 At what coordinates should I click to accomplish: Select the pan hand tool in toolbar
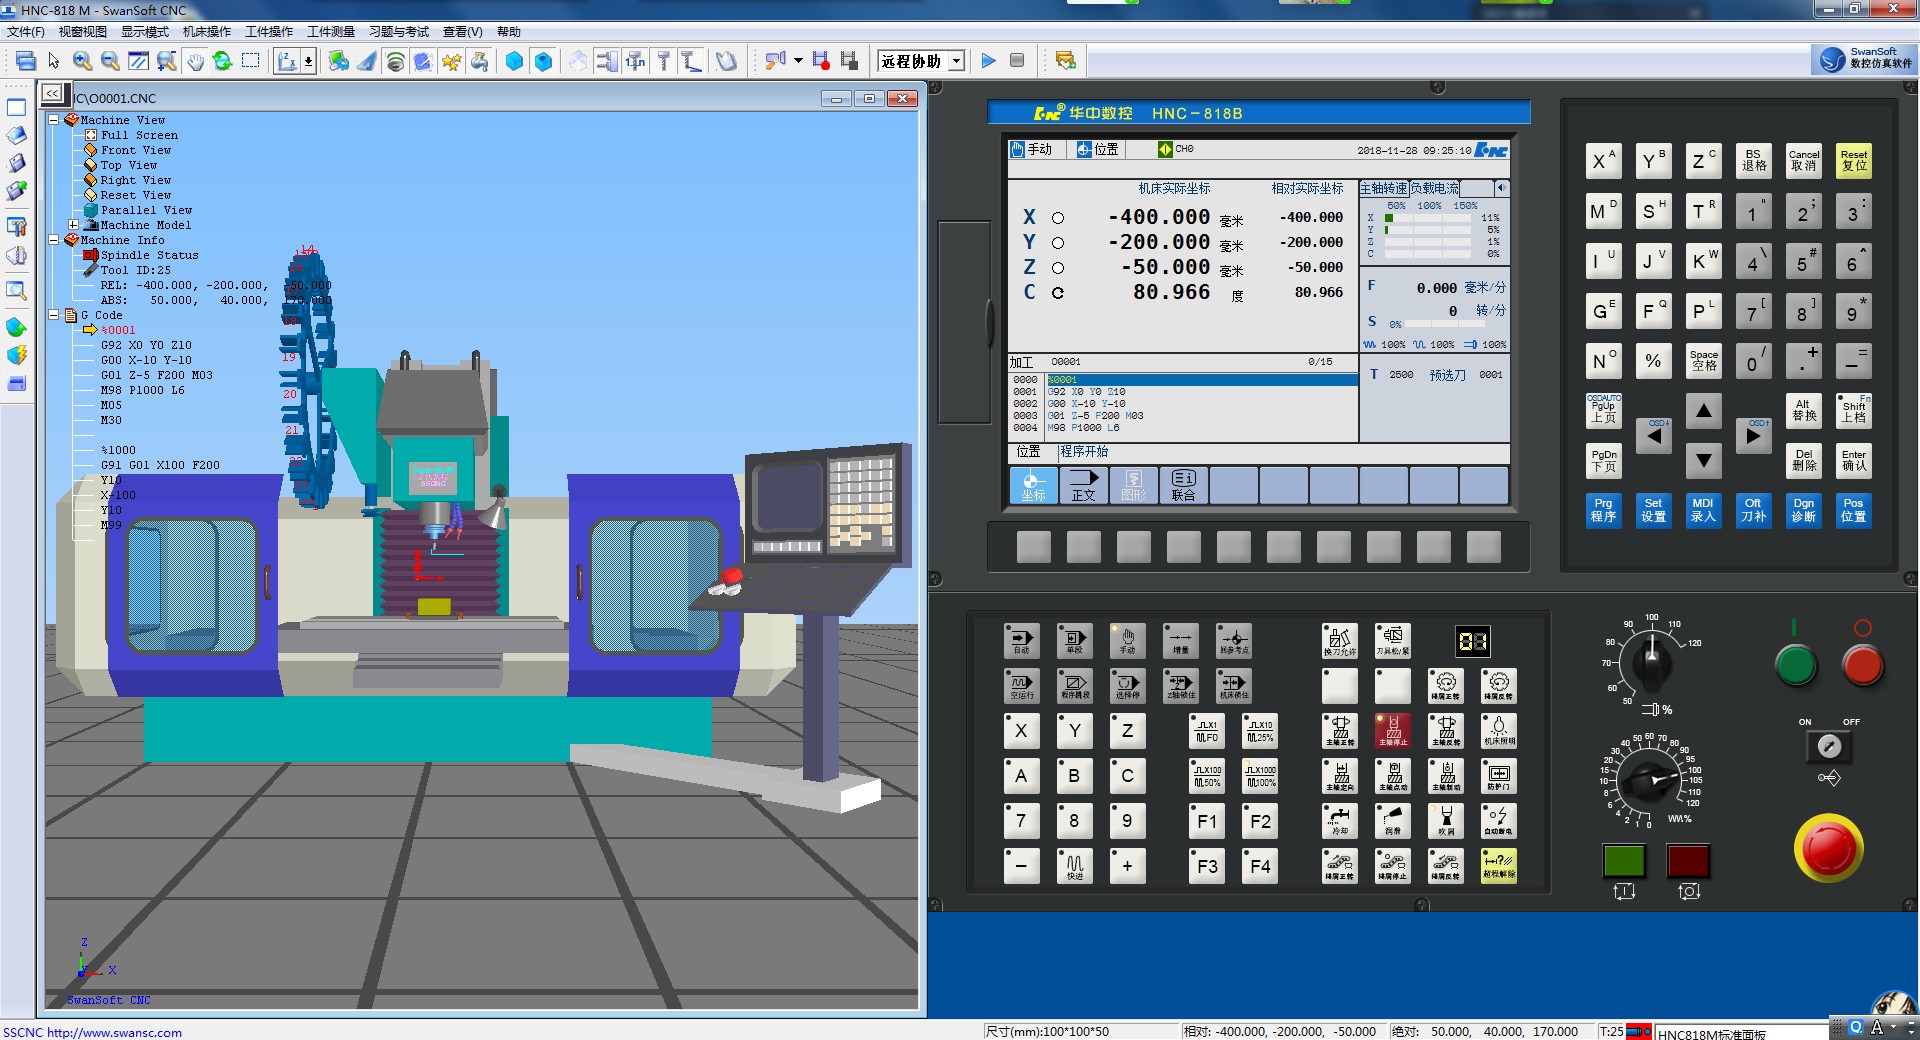pyautogui.click(x=195, y=62)
